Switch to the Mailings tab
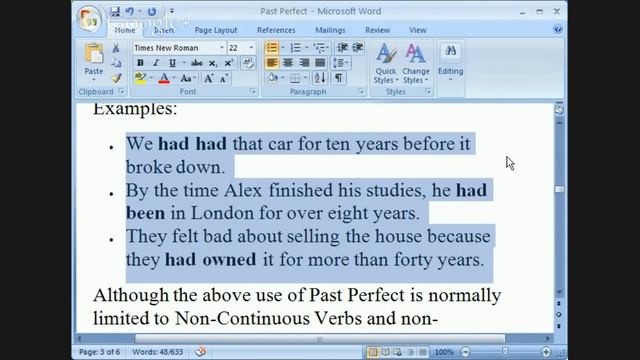 point(330,30)
